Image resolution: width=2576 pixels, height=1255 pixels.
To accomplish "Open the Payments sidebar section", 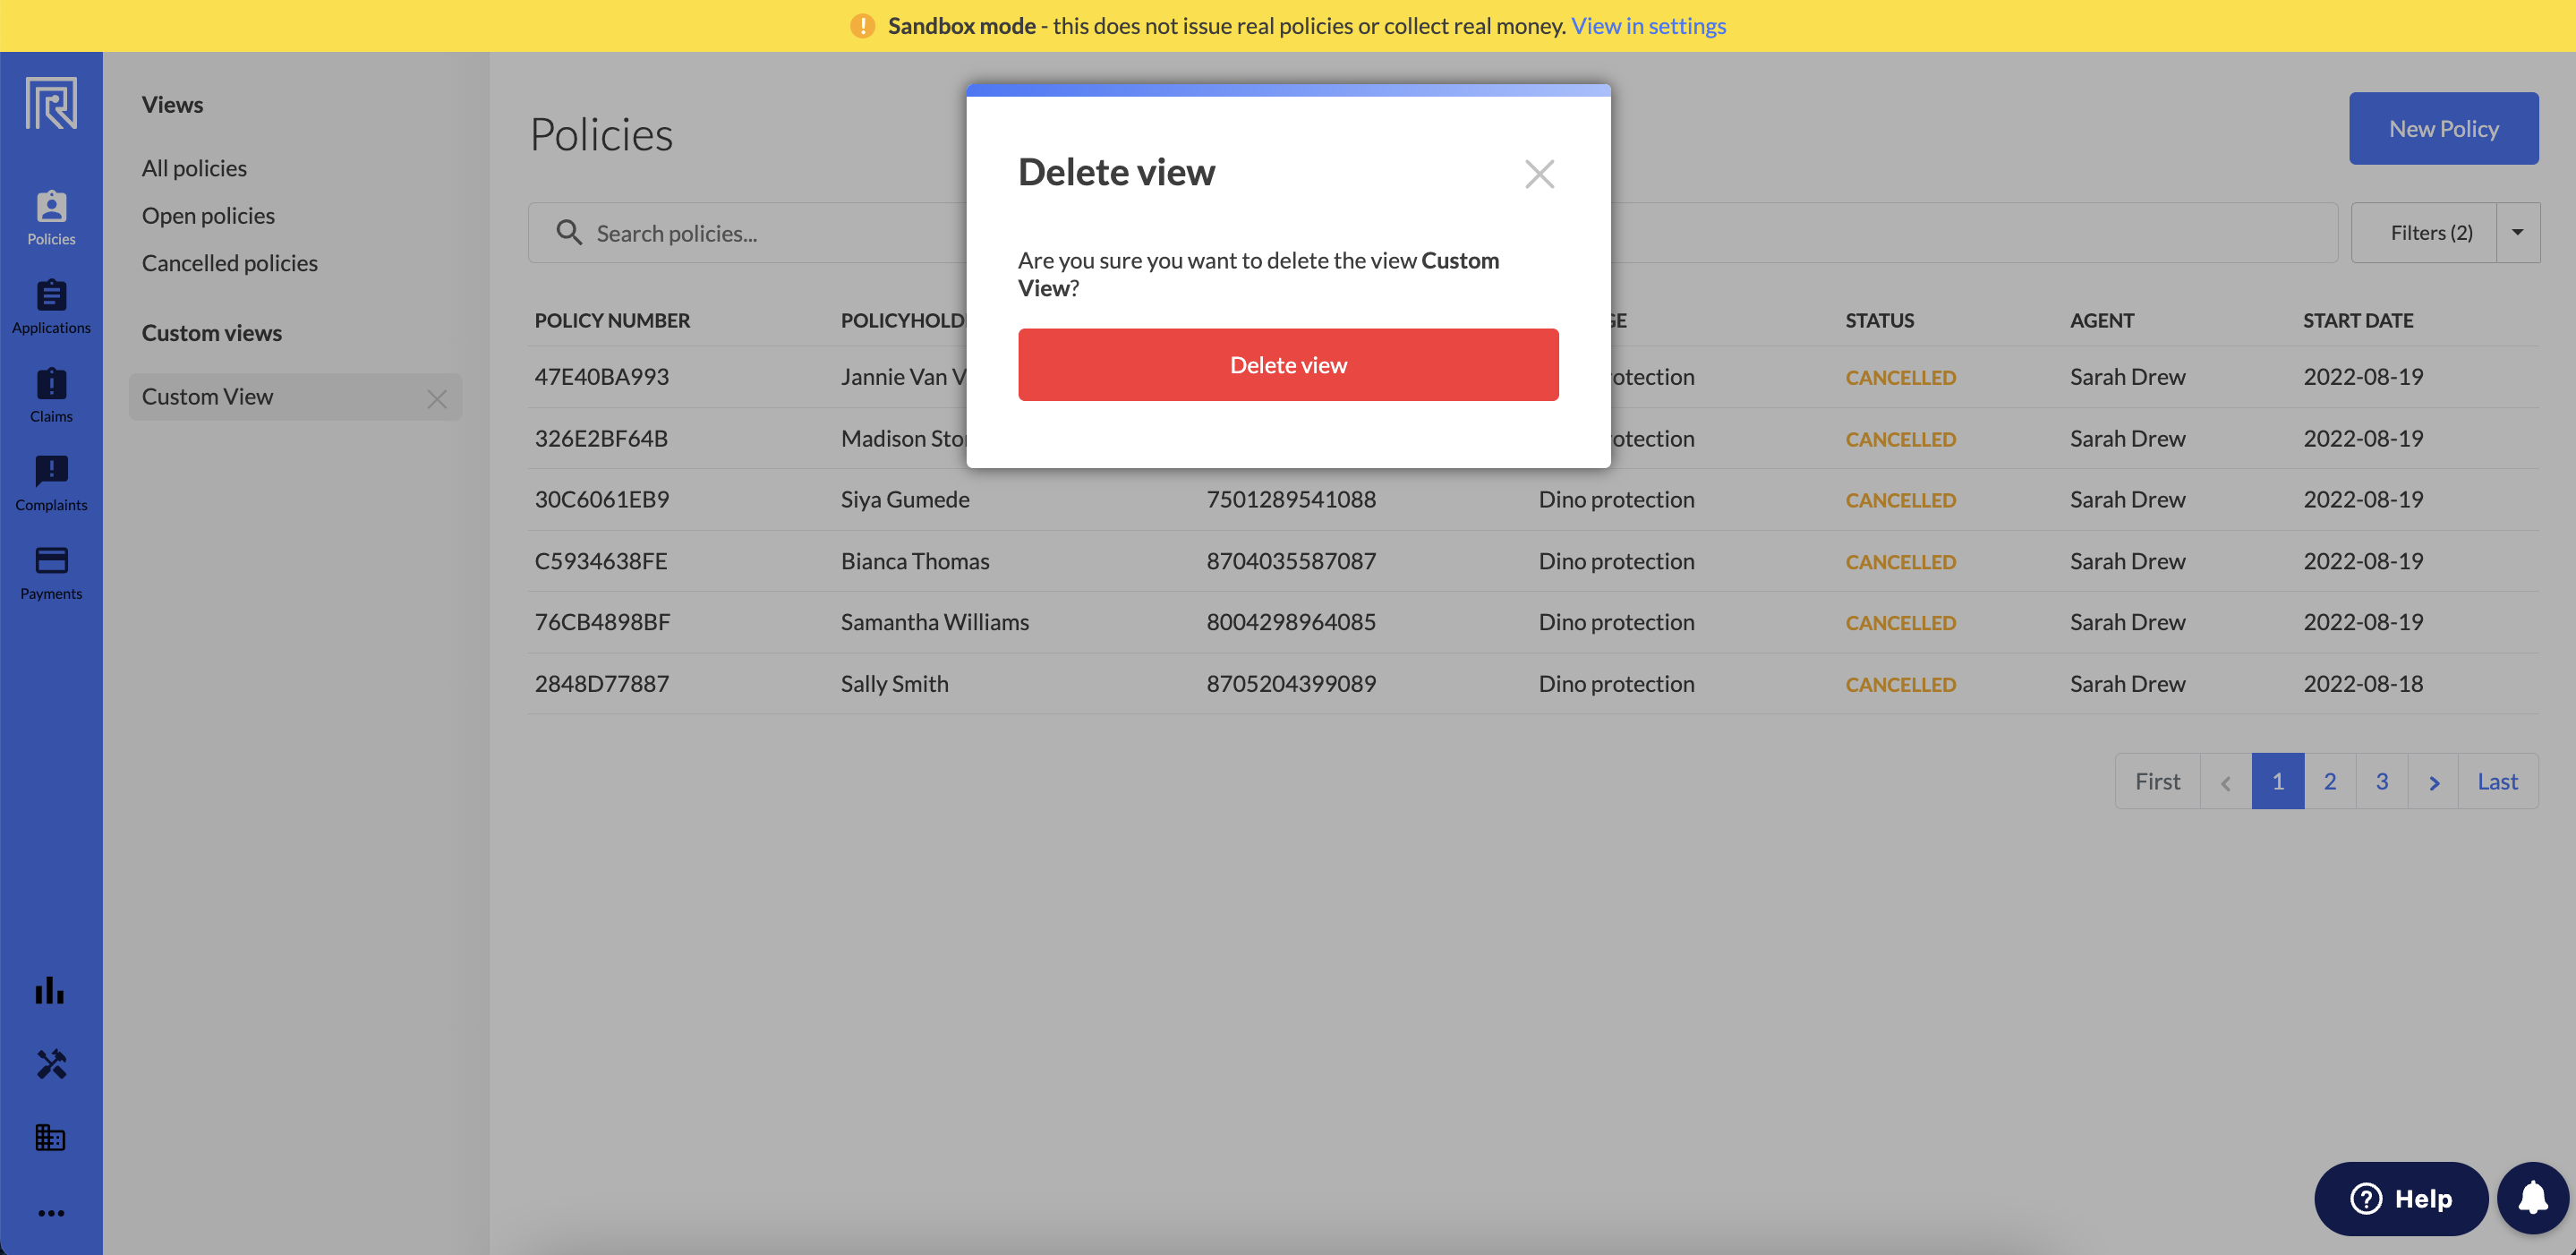I will [51, 573].
